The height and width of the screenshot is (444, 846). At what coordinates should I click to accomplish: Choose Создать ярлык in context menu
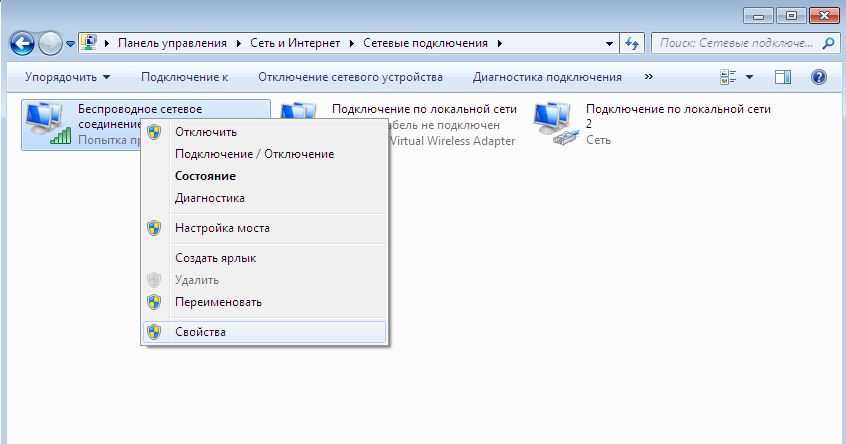265,258
